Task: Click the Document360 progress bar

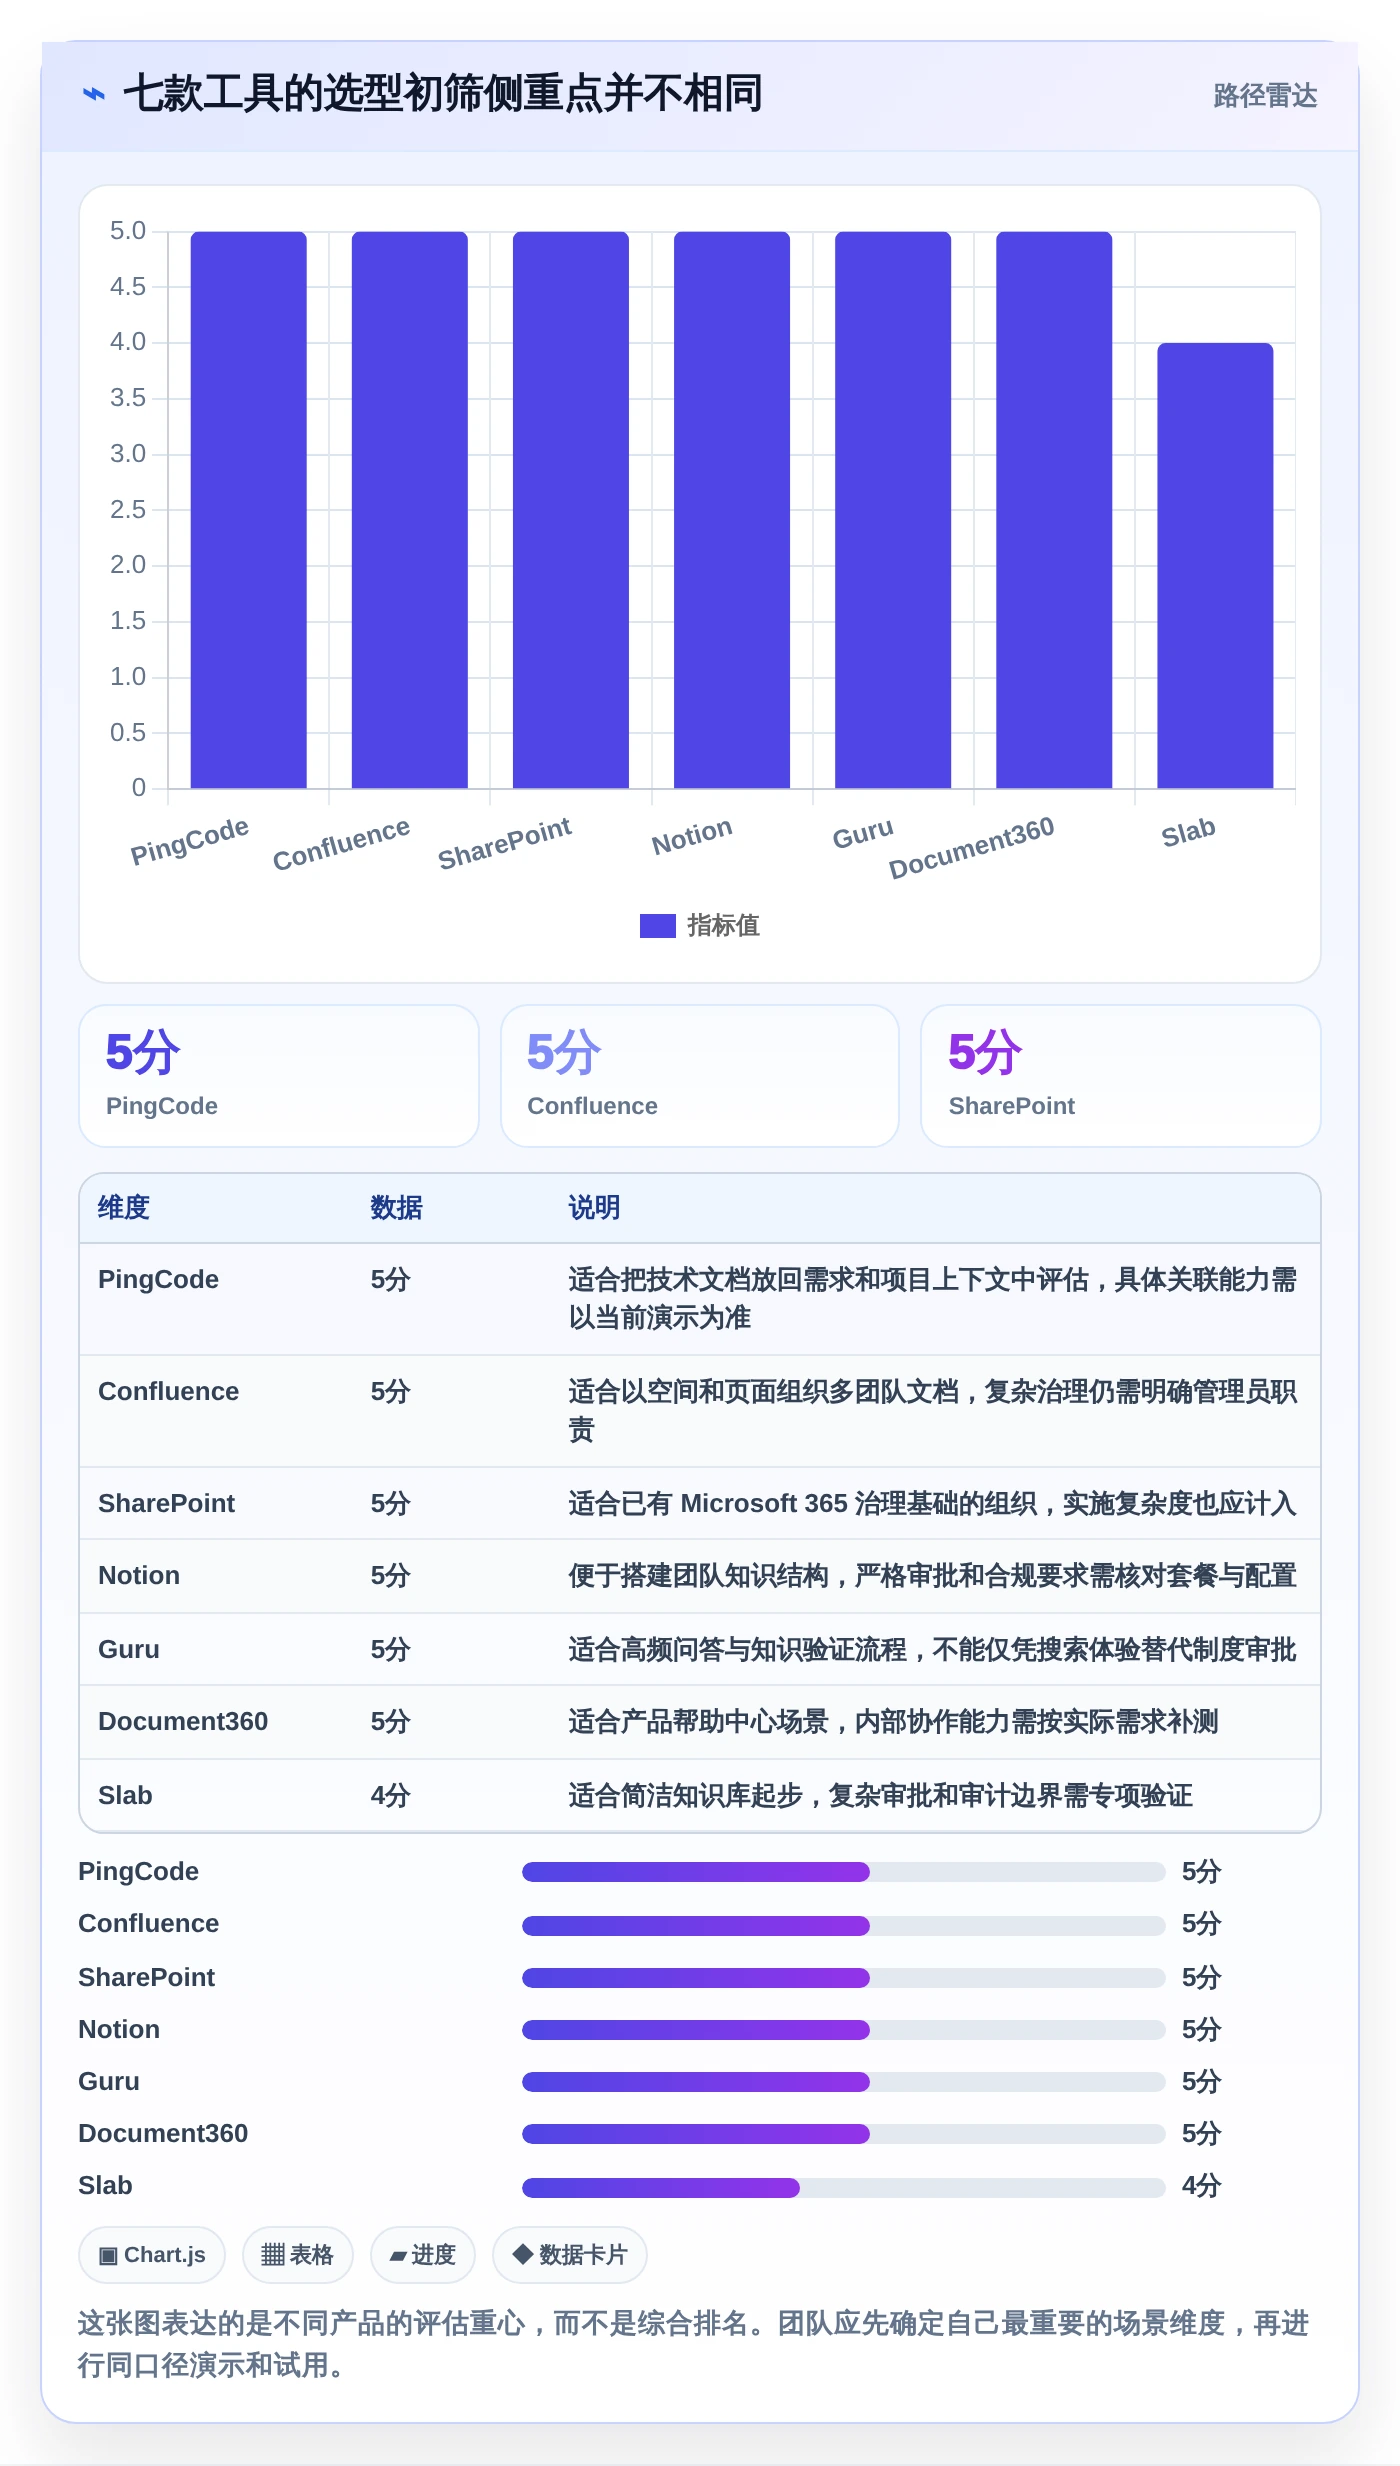Action: click(x=844, y=2134)
